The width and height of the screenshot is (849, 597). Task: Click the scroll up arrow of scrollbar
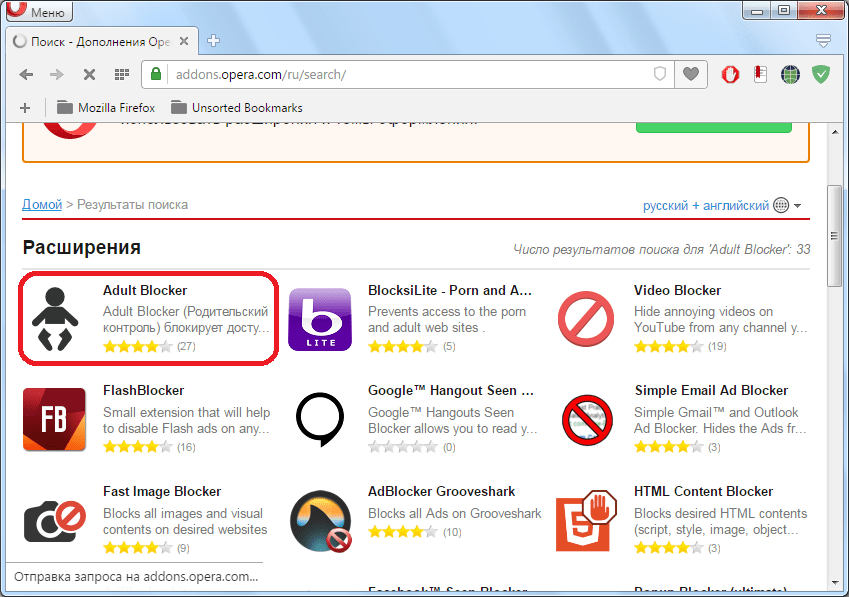[x=834, y=132]
